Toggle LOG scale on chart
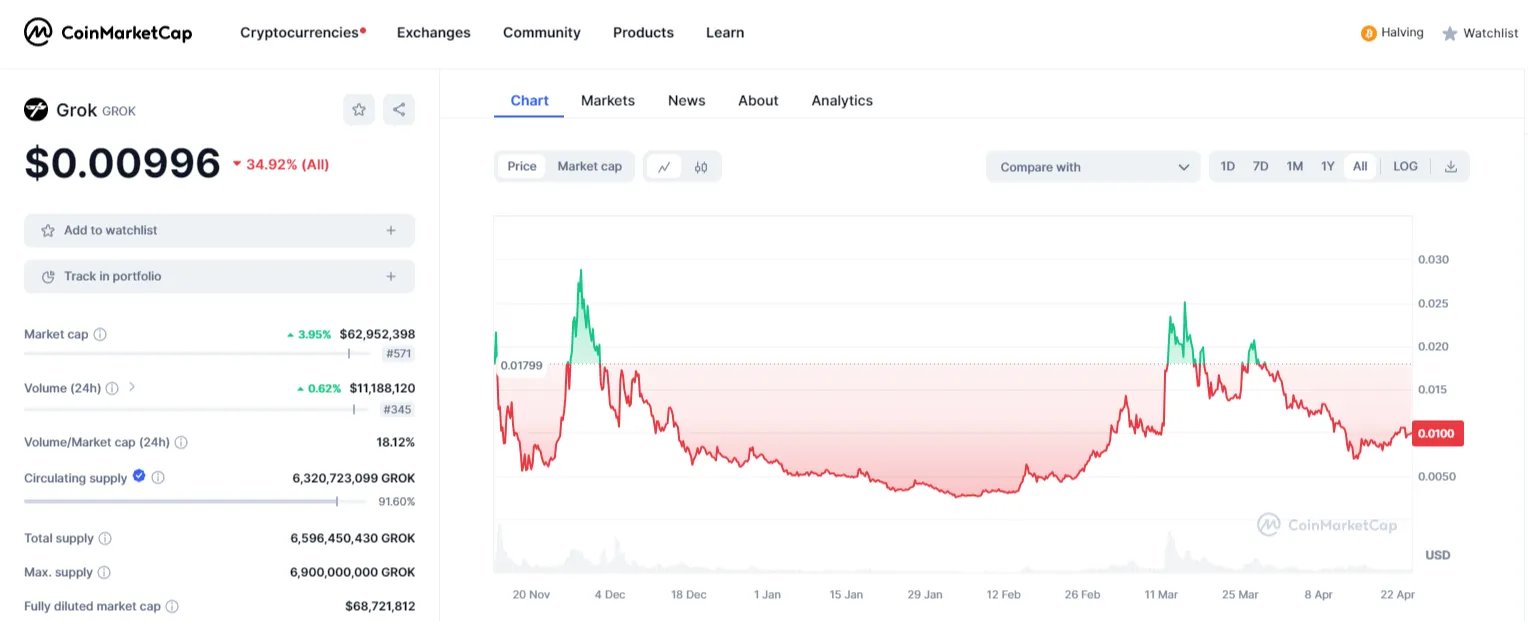 click(1405, 167)
